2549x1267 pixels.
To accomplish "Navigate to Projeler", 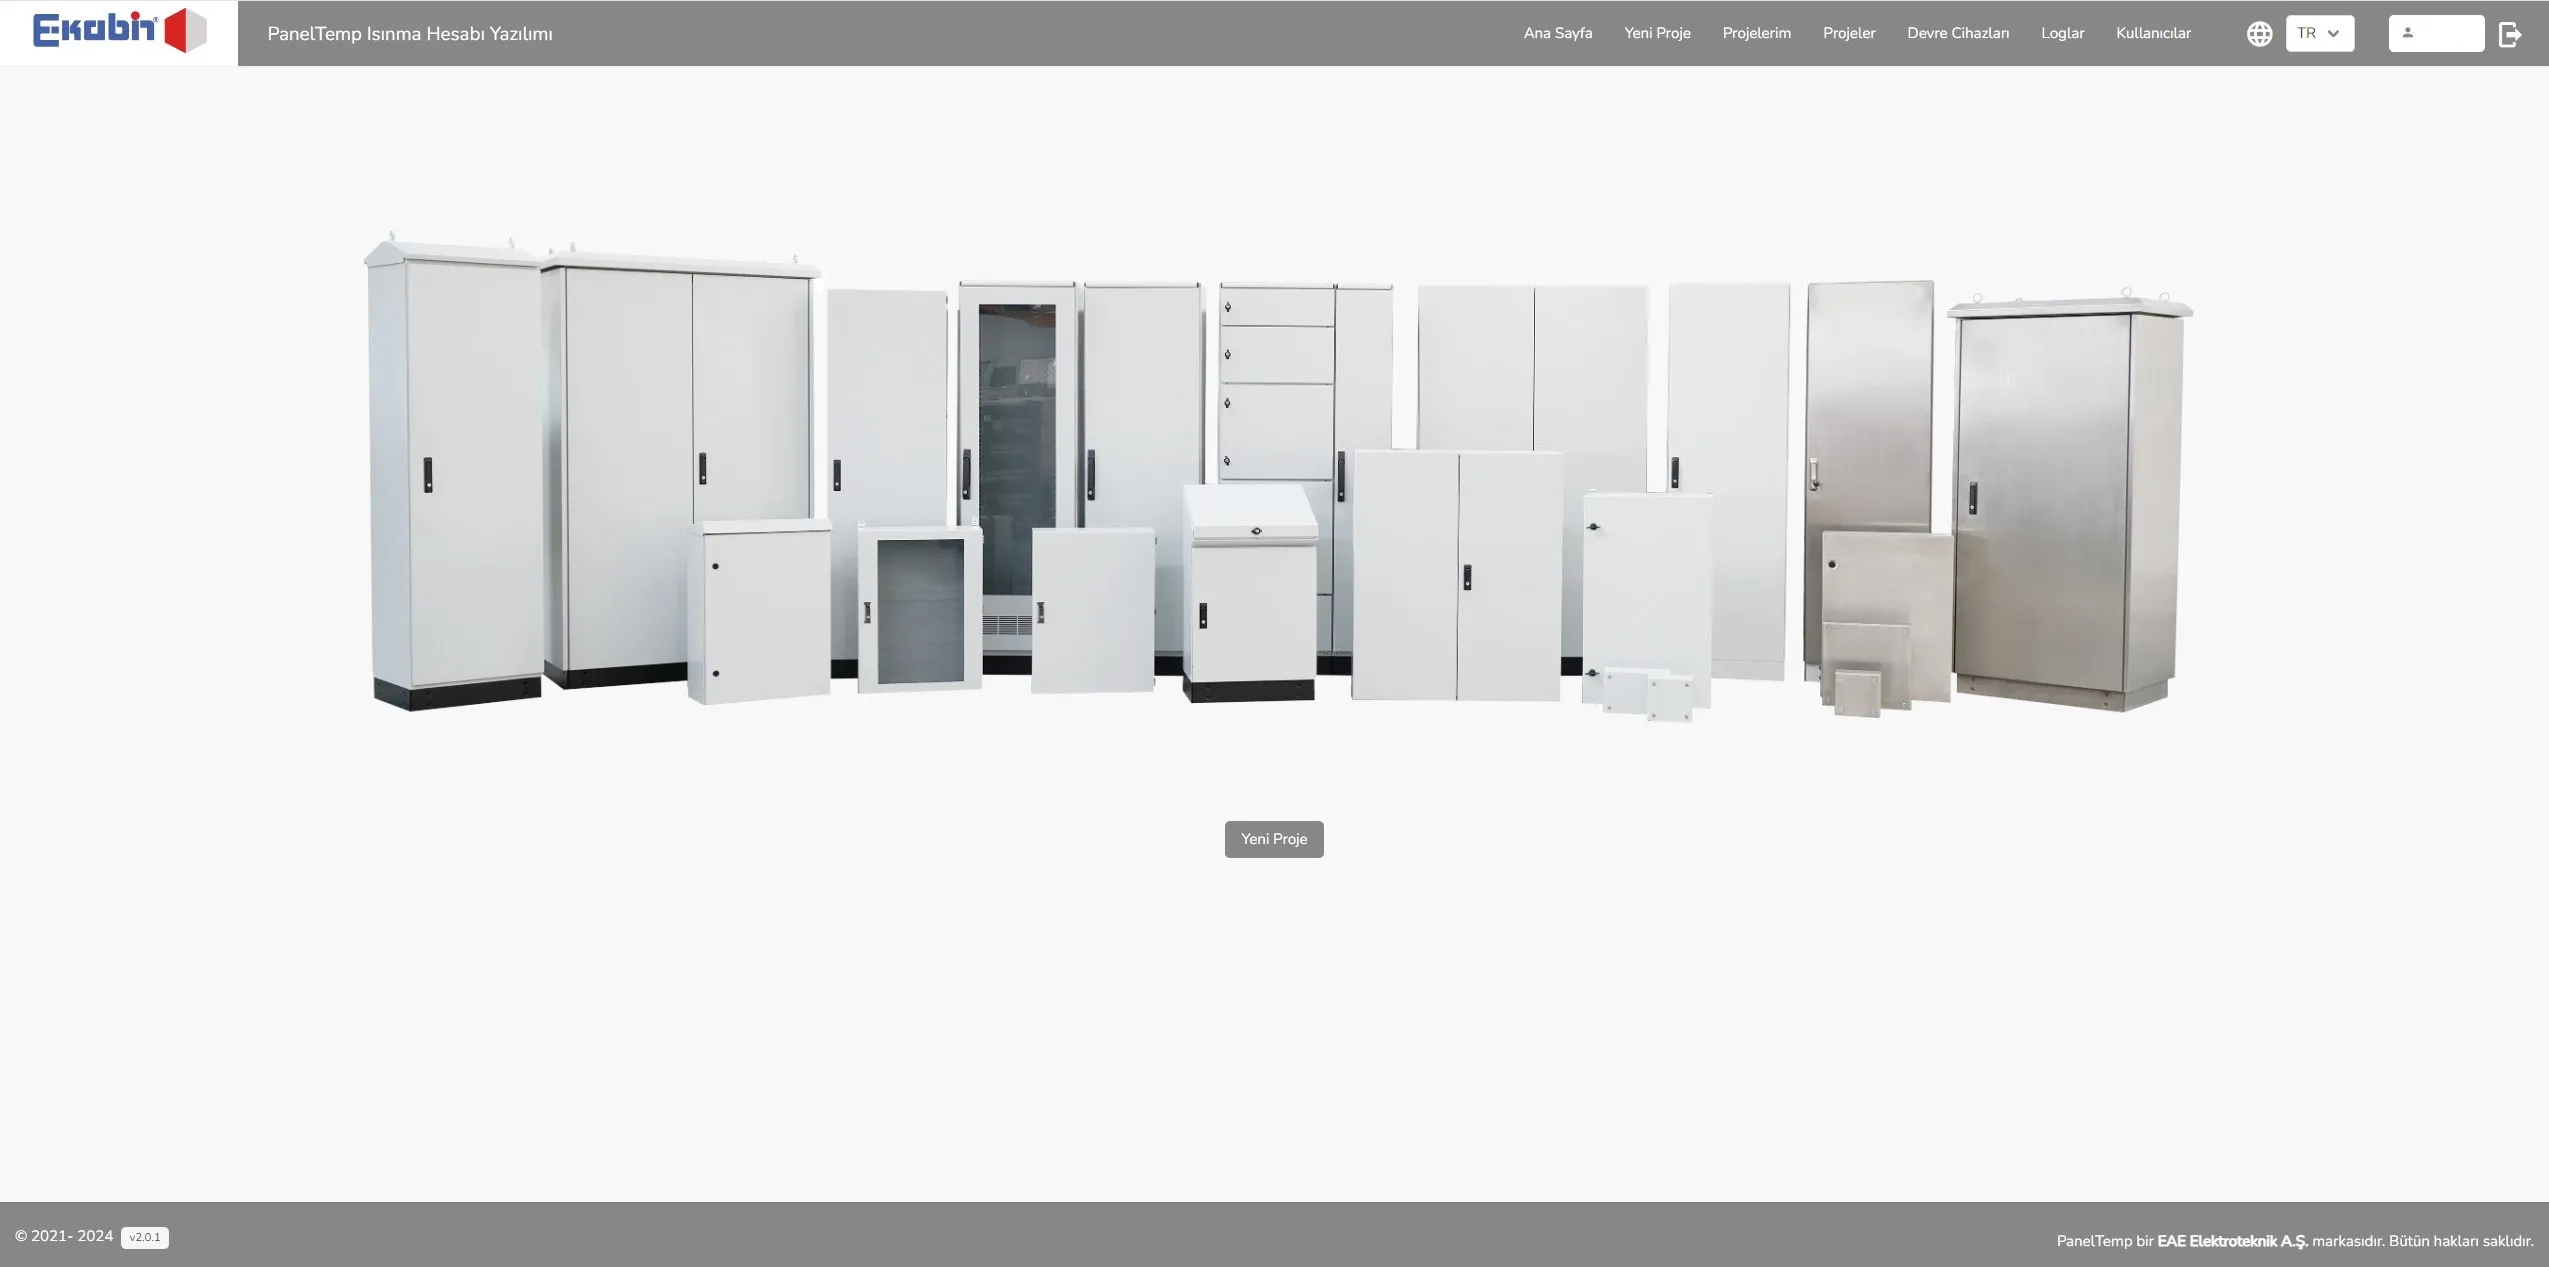I will [1848, 33].
